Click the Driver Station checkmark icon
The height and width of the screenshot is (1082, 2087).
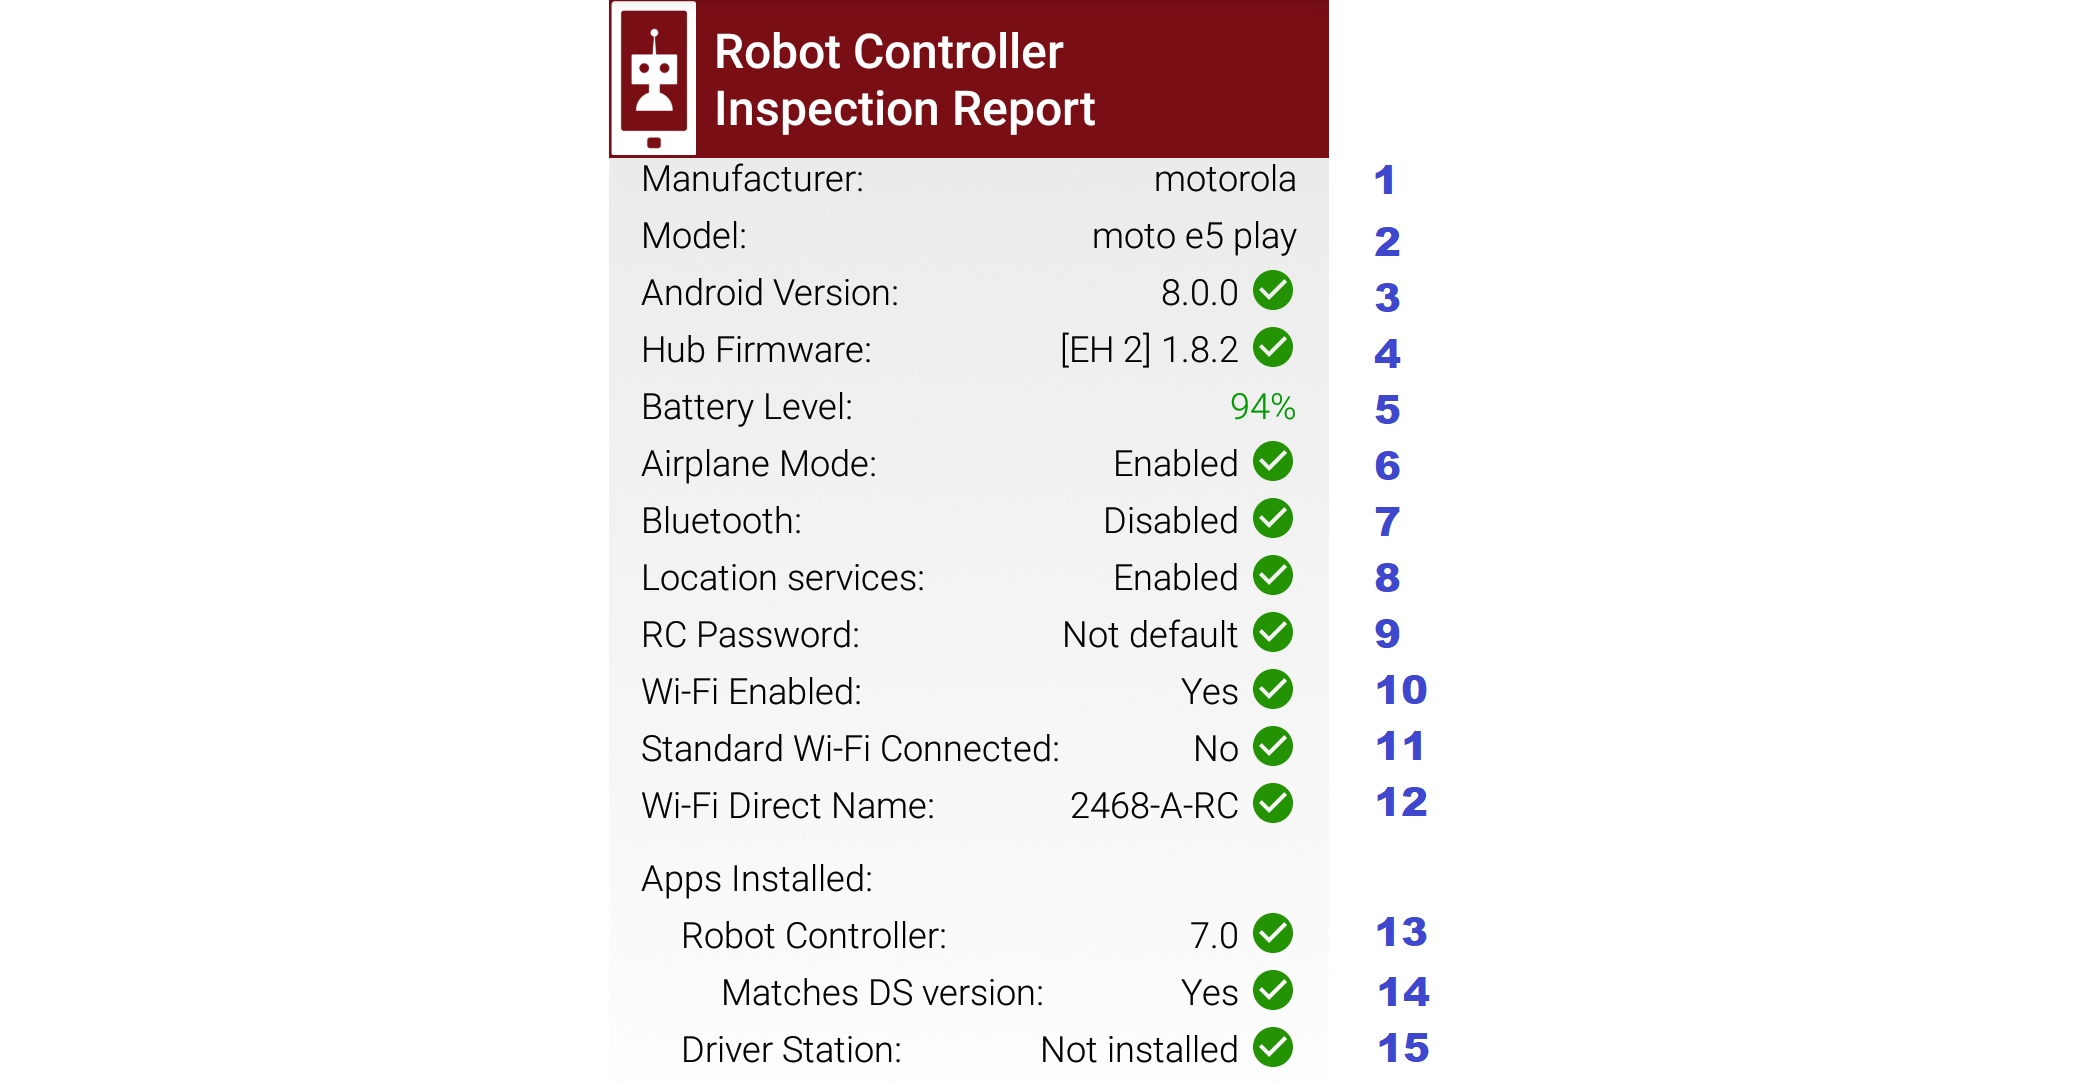tap(1273, 1048)
